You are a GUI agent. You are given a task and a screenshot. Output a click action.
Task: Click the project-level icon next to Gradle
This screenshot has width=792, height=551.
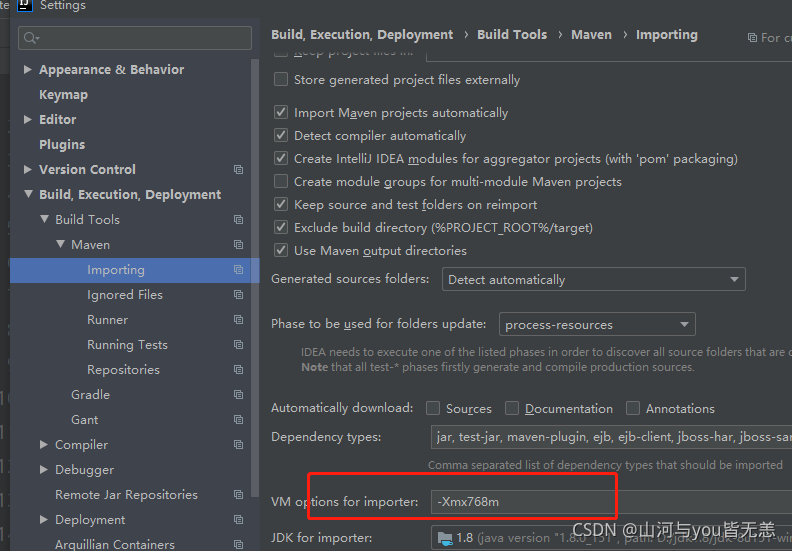(238, 394)
